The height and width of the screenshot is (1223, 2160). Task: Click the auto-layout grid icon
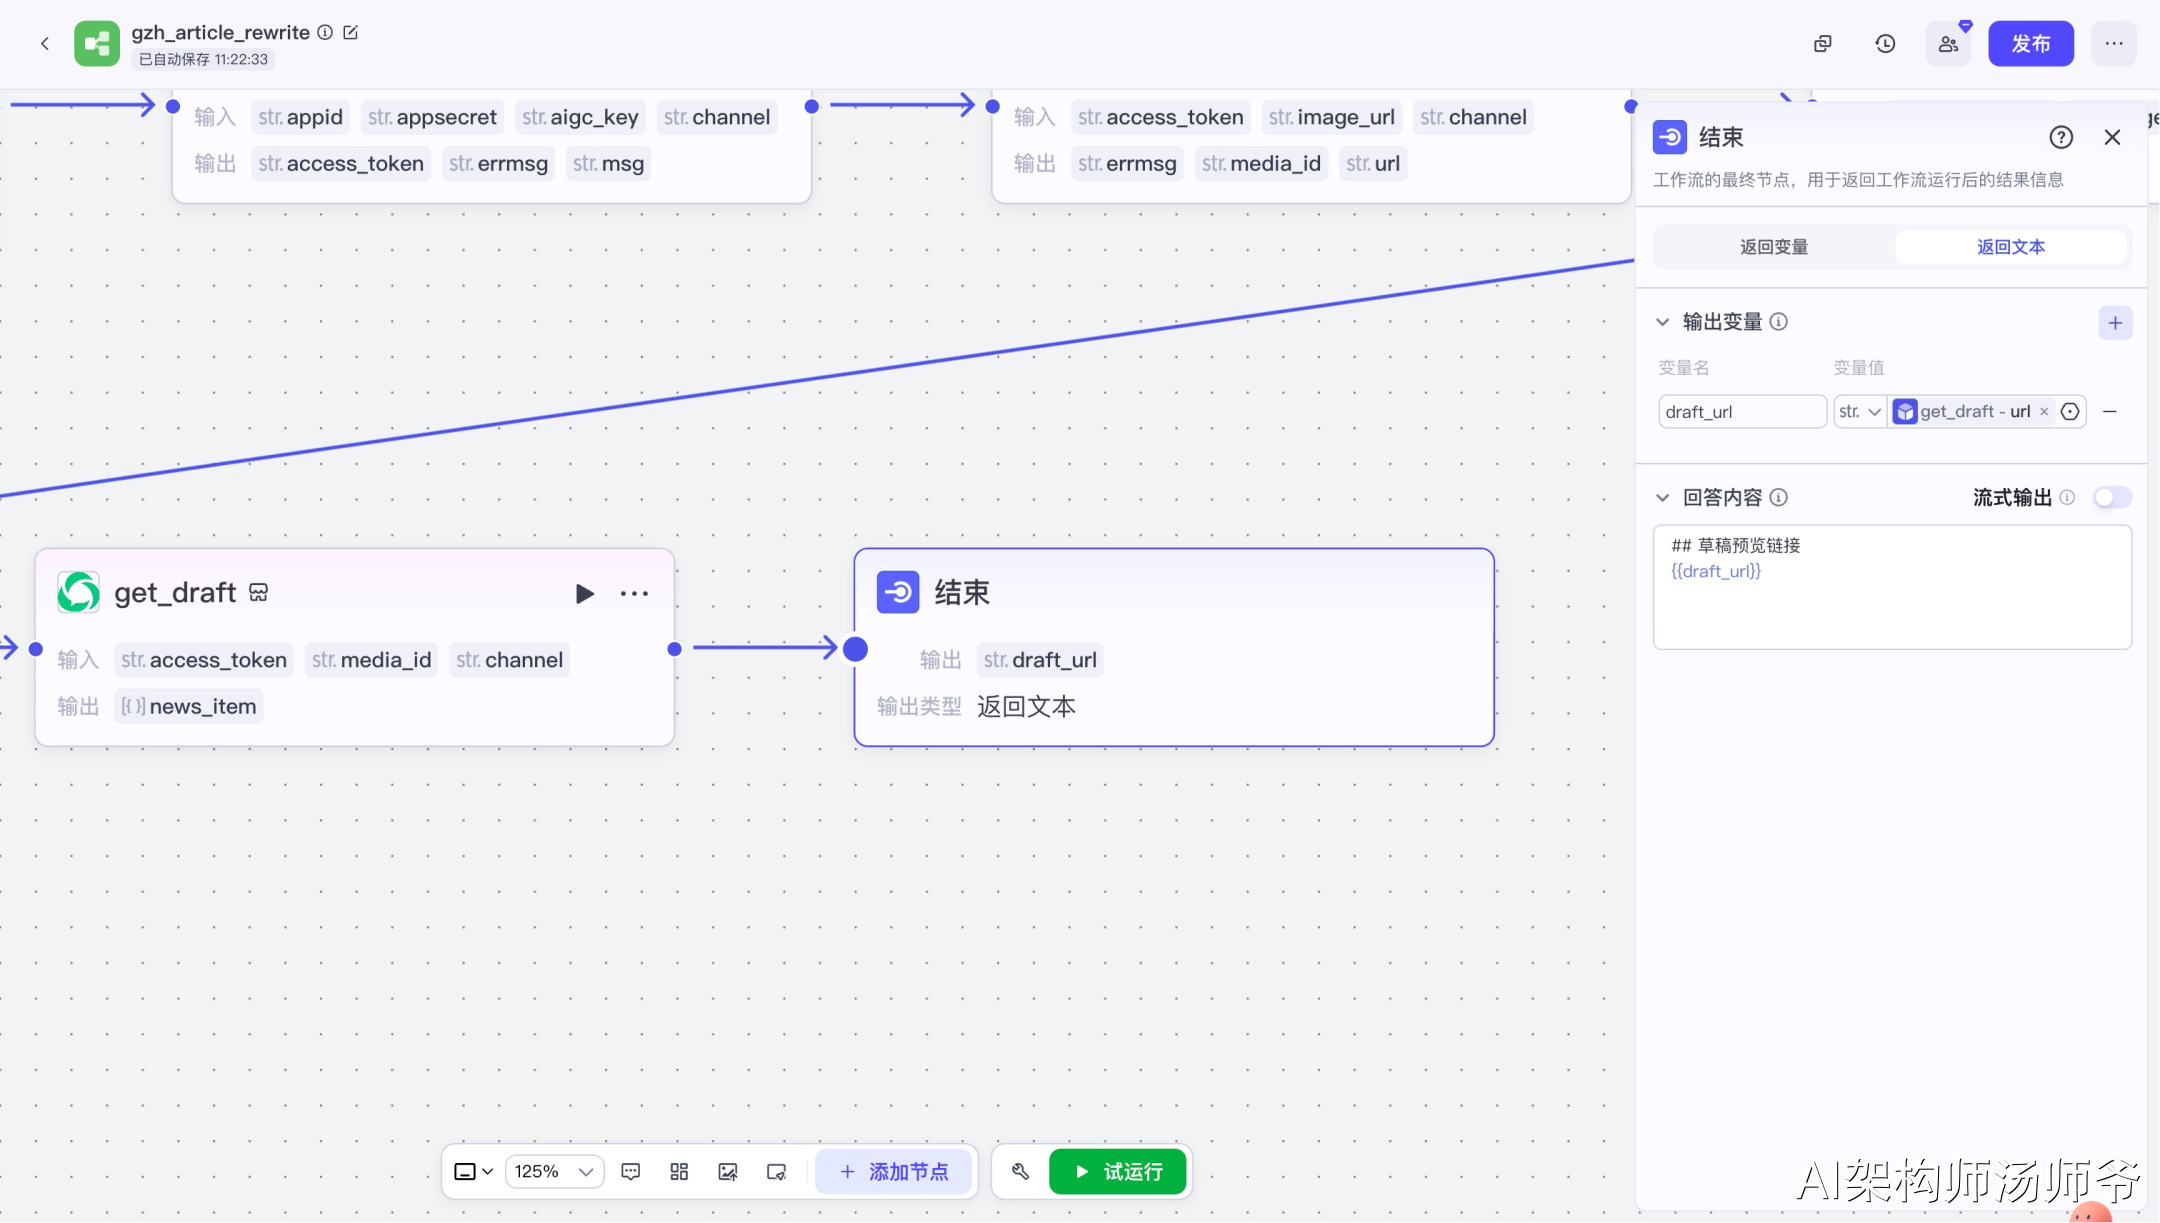tap(679, 1171)
